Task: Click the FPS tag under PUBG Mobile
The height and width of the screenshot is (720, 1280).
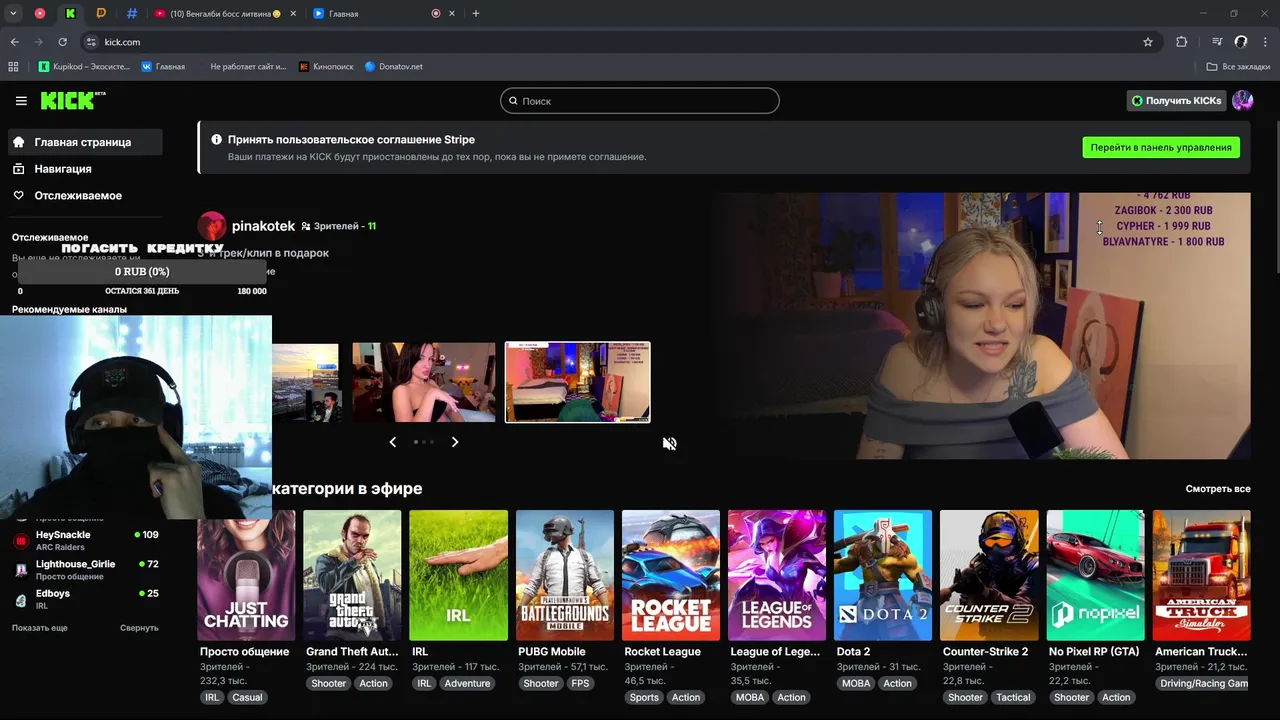Action: (x=580, y=684)
